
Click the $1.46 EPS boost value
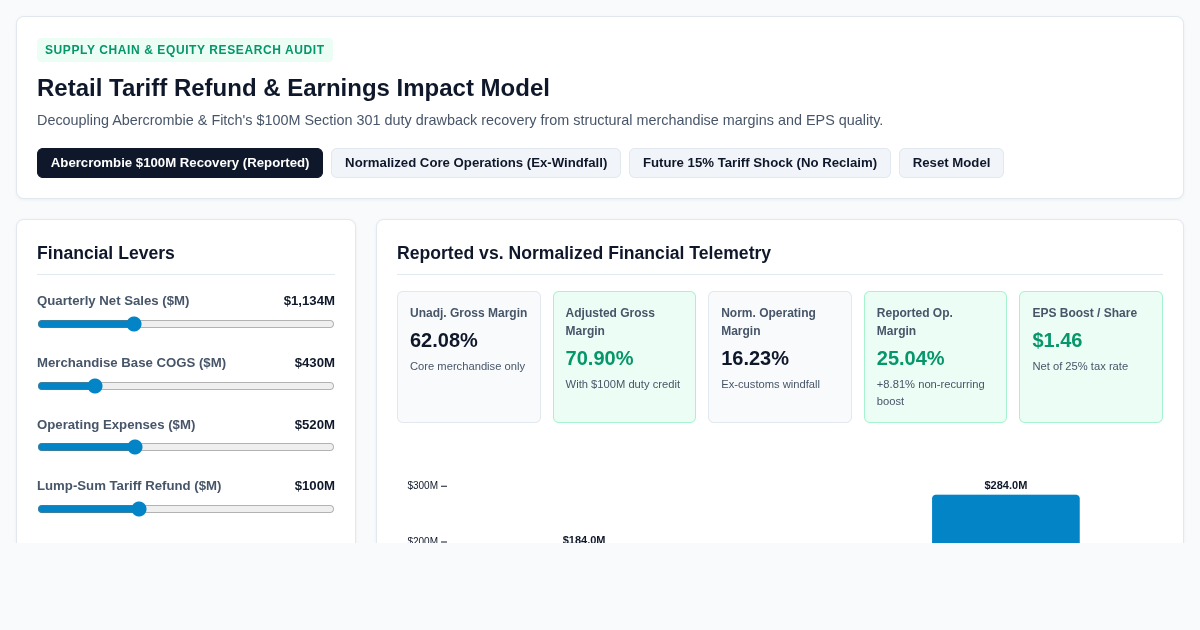[x=1057, y=340]
